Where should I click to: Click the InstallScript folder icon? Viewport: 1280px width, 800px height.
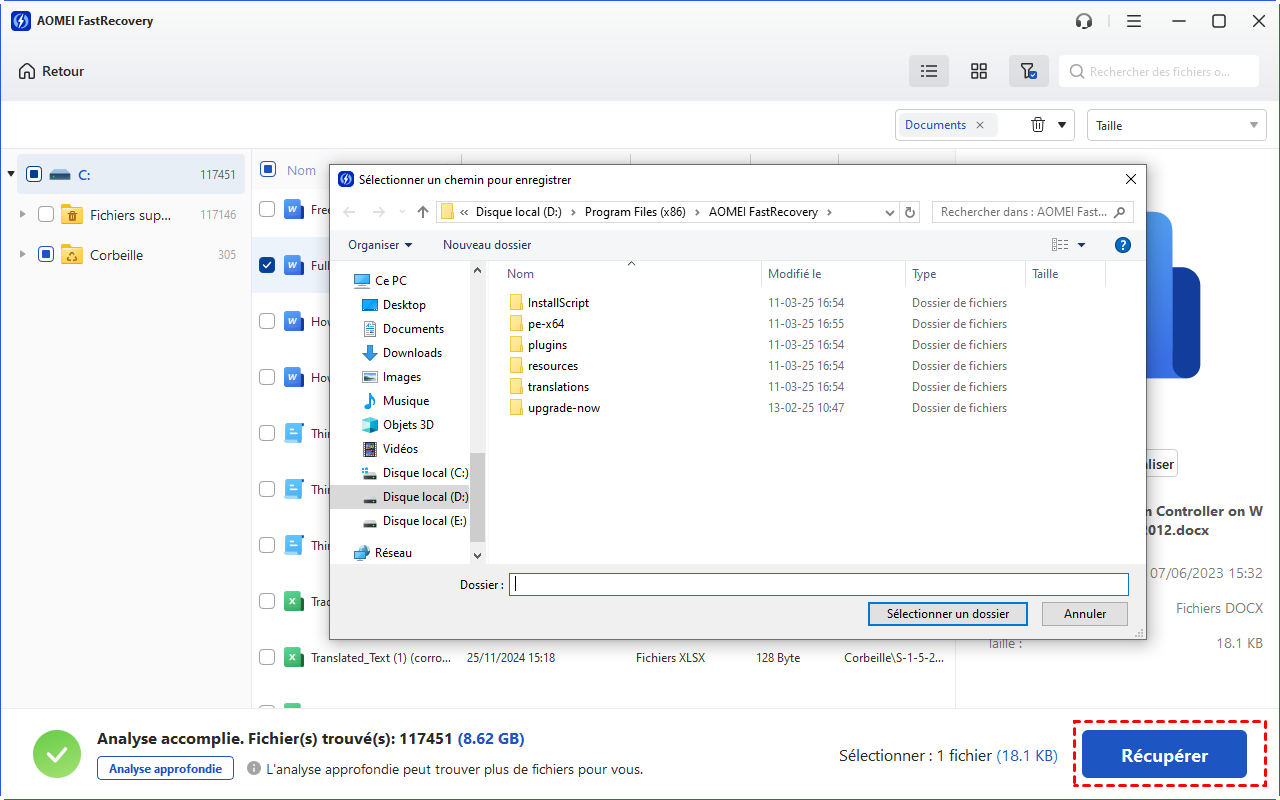tap(516, 303)
